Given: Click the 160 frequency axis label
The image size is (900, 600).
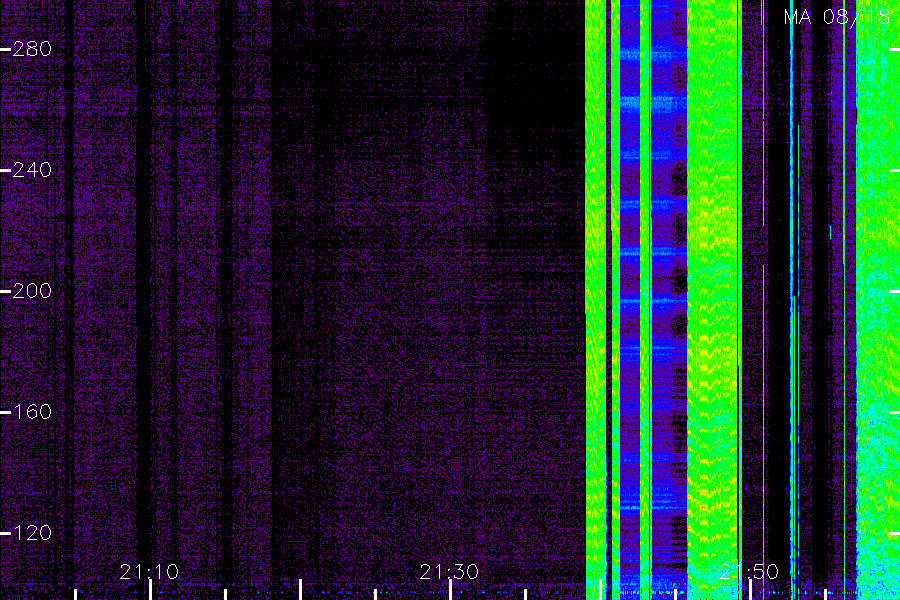Looking at the screenshot, I should click(32, 412).
